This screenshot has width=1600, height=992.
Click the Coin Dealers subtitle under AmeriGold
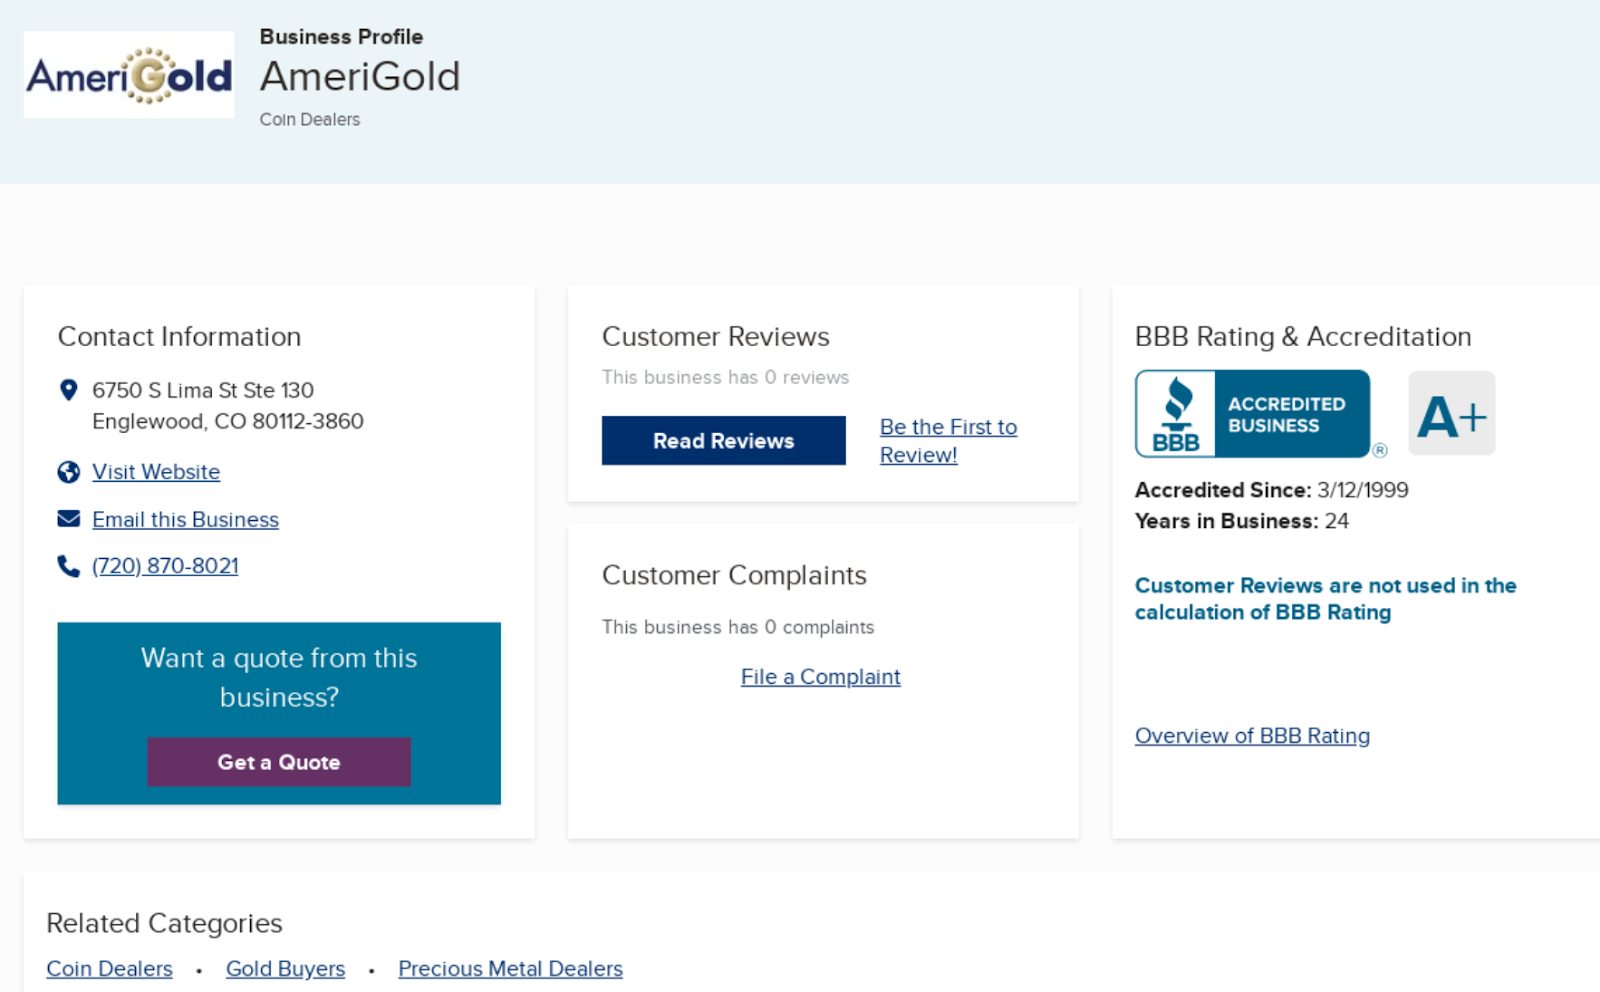click(x=310, y=119)
